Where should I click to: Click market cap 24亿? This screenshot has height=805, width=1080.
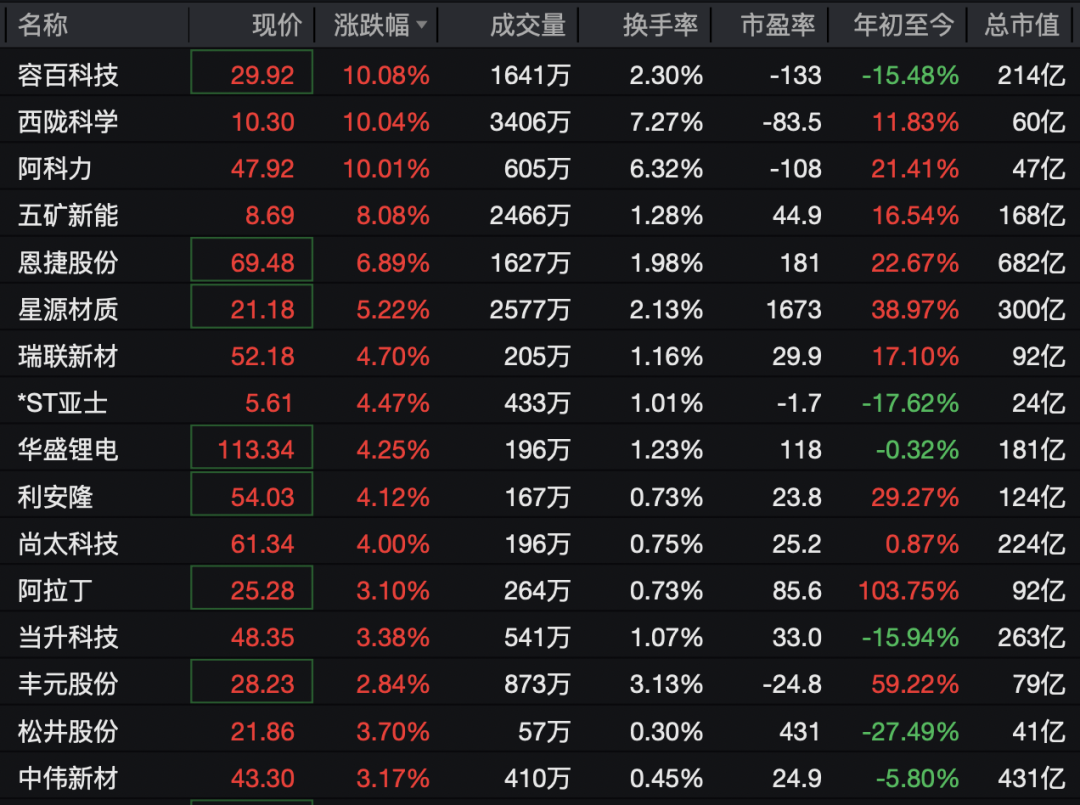[1039, 403]
